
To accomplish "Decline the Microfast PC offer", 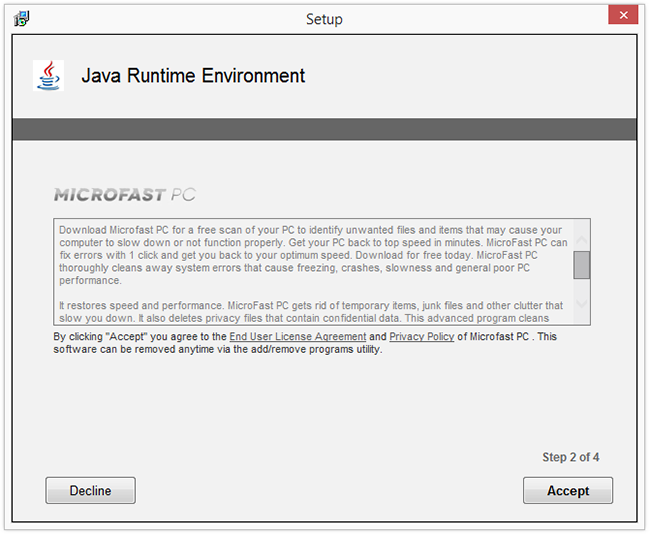I will (x=90, y=491).
